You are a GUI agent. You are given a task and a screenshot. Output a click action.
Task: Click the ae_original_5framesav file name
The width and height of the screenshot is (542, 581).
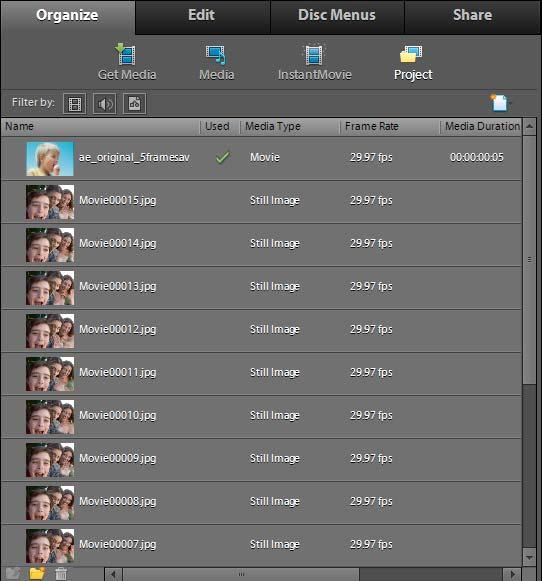(134, 157)
